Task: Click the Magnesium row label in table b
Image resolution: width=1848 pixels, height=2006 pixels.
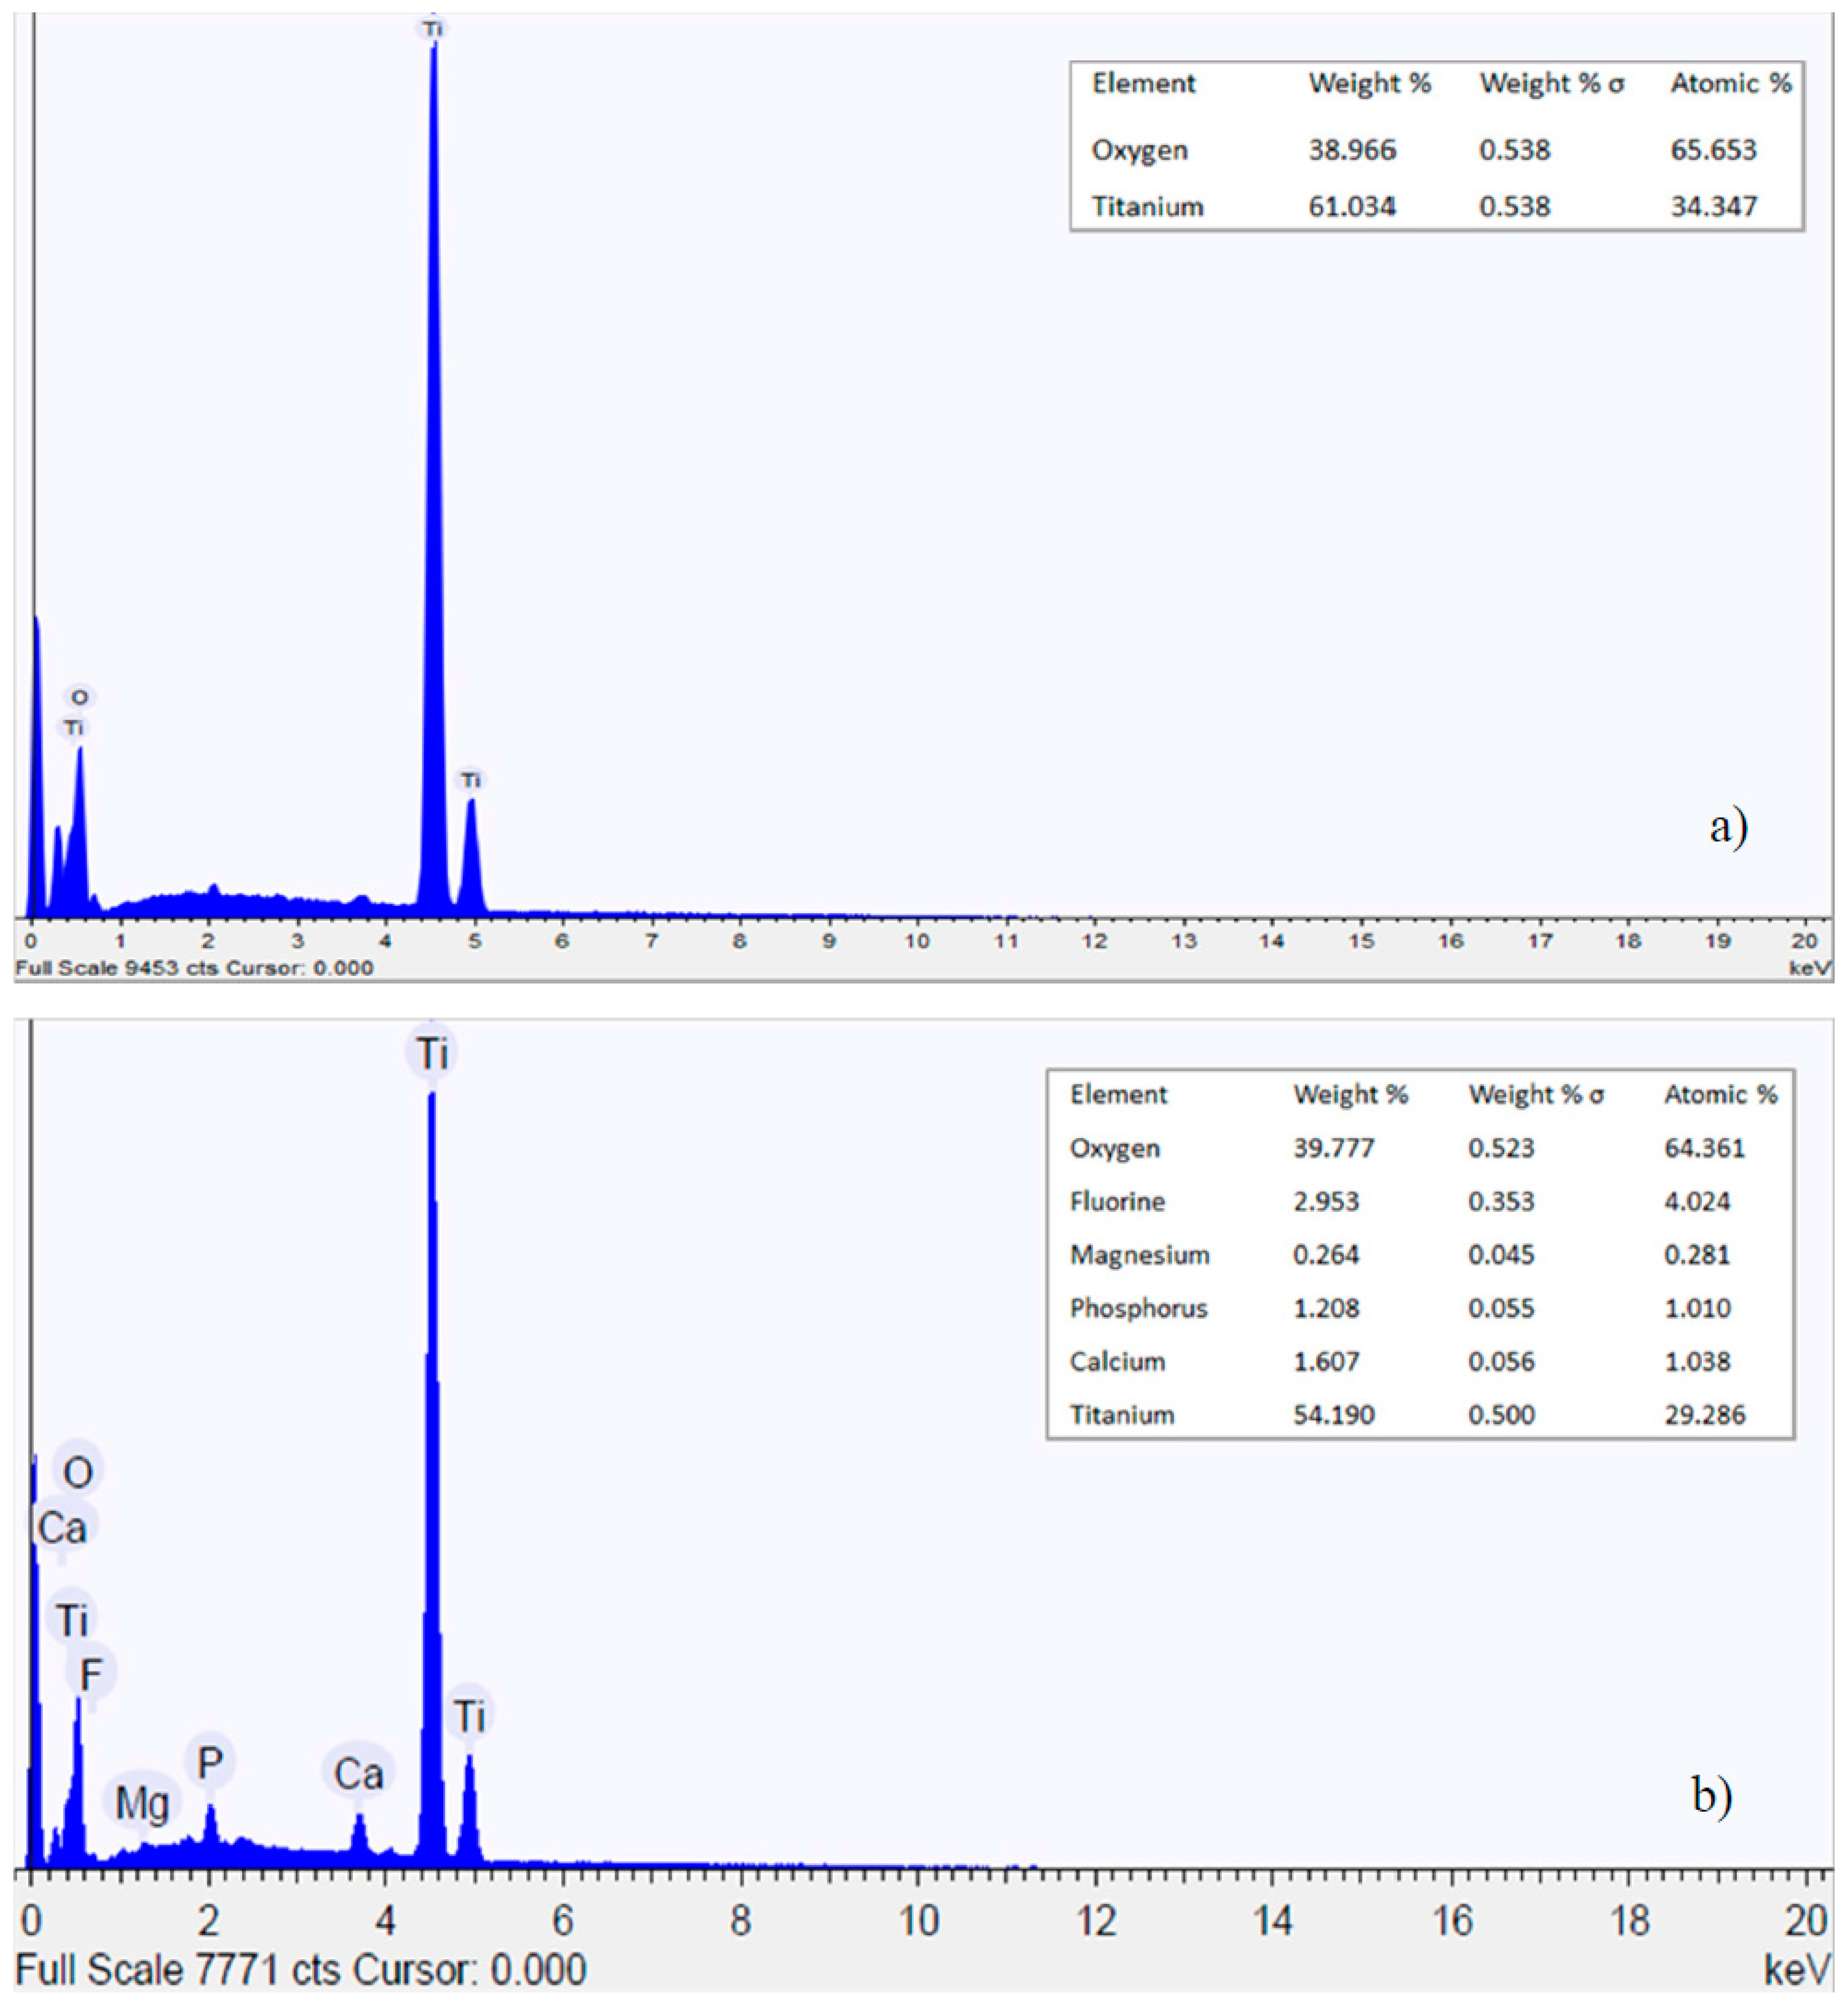Action: click(1140, 1255)
